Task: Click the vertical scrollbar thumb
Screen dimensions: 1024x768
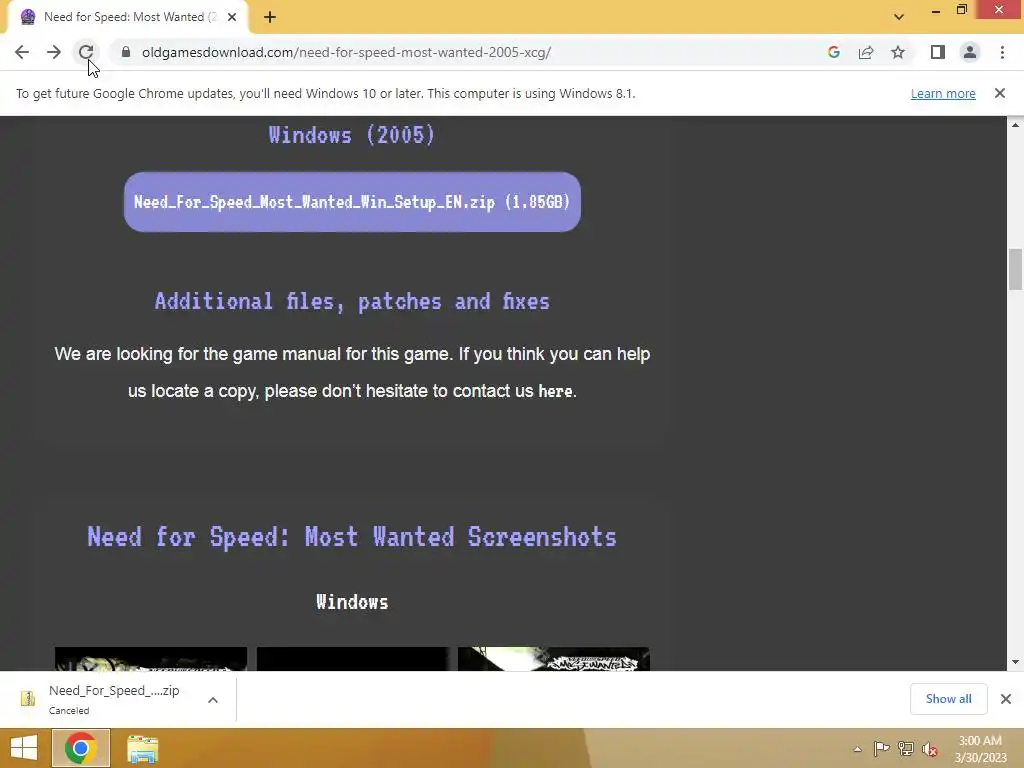Action: coord(1015,269)
